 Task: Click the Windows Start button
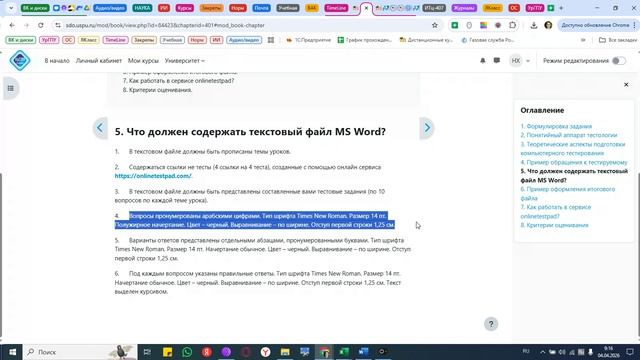[12, 352]
